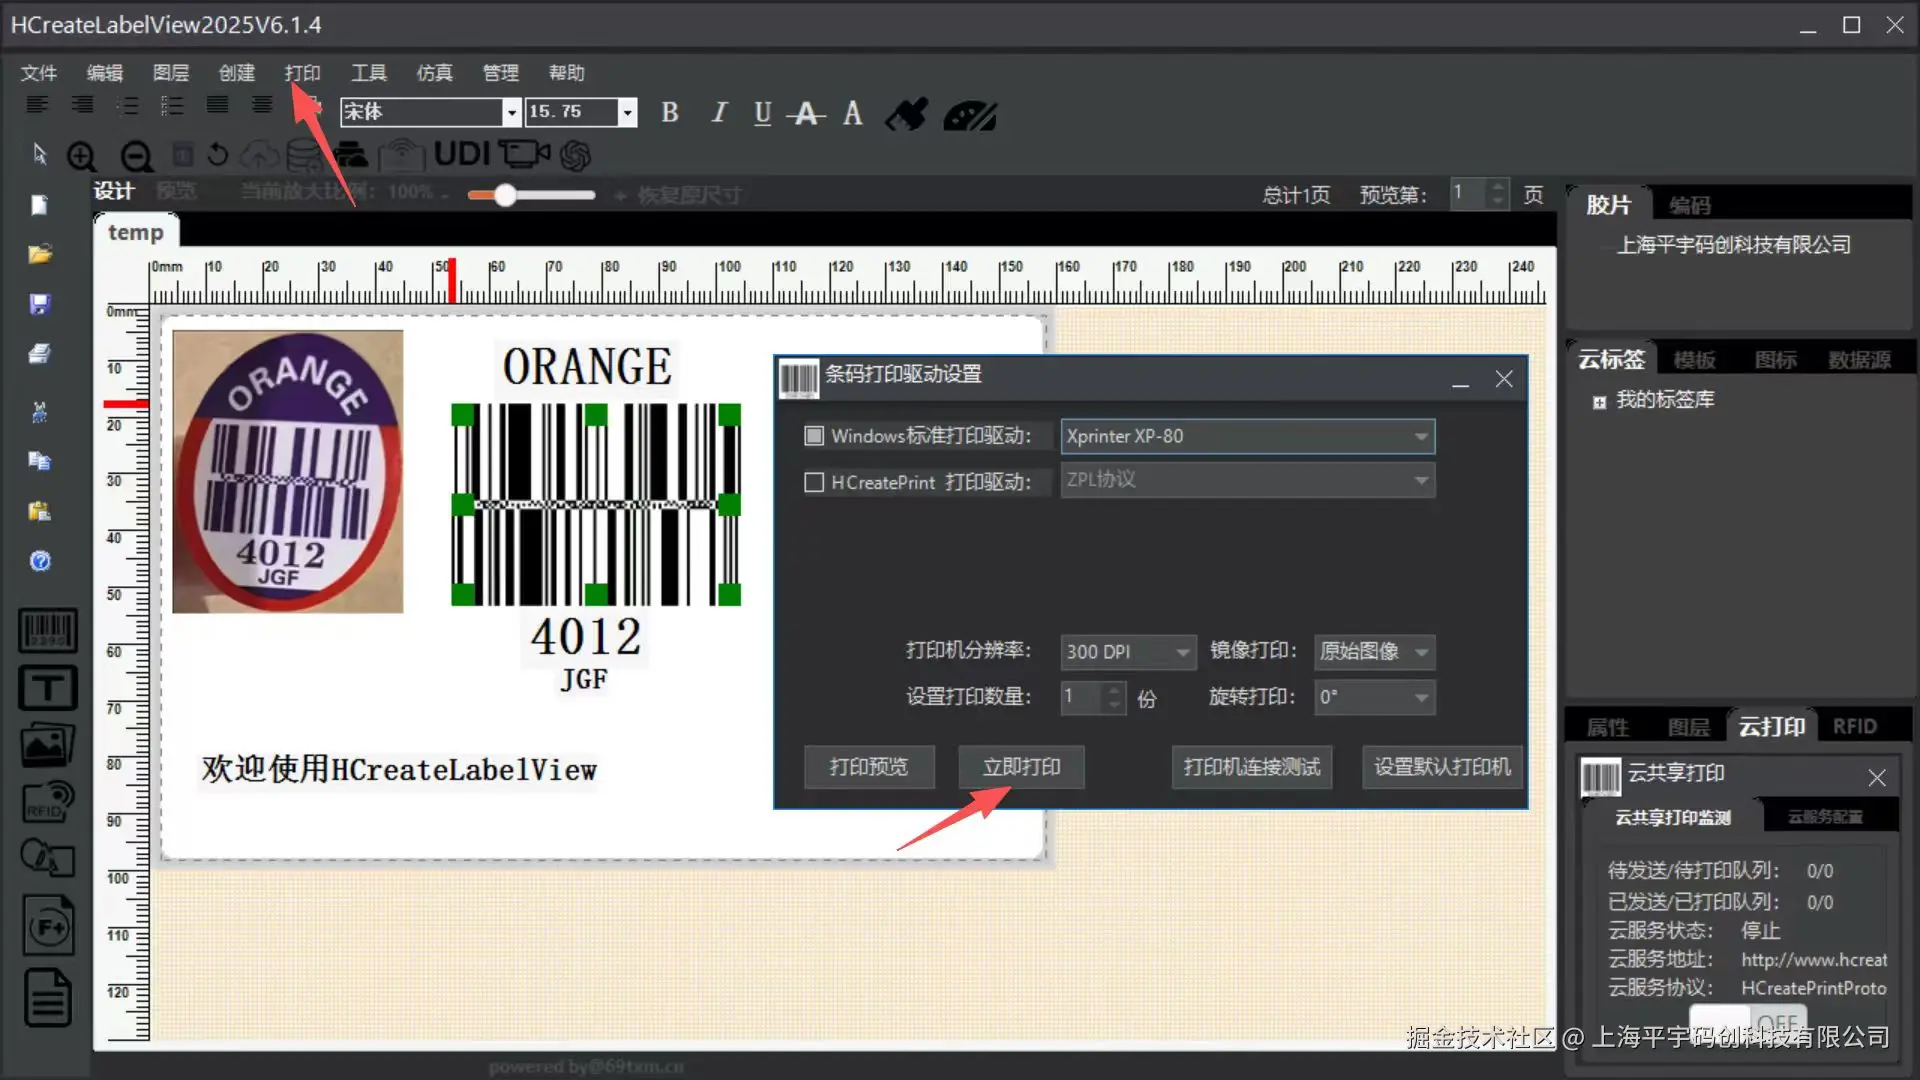This screenshot has width=1920, height=1080.
Task: Check Windows standard print driver checkbox
Action: pyautogui.click(x=814, y=436)
